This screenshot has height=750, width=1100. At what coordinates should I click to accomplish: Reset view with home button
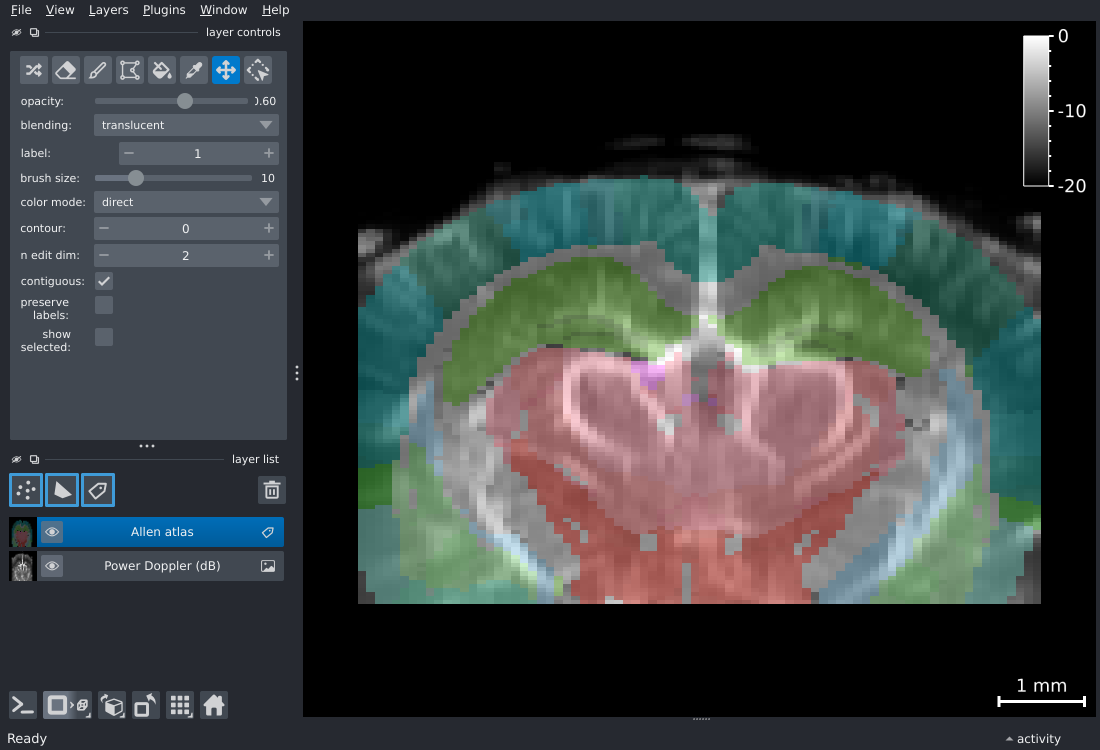pos(214,705)
